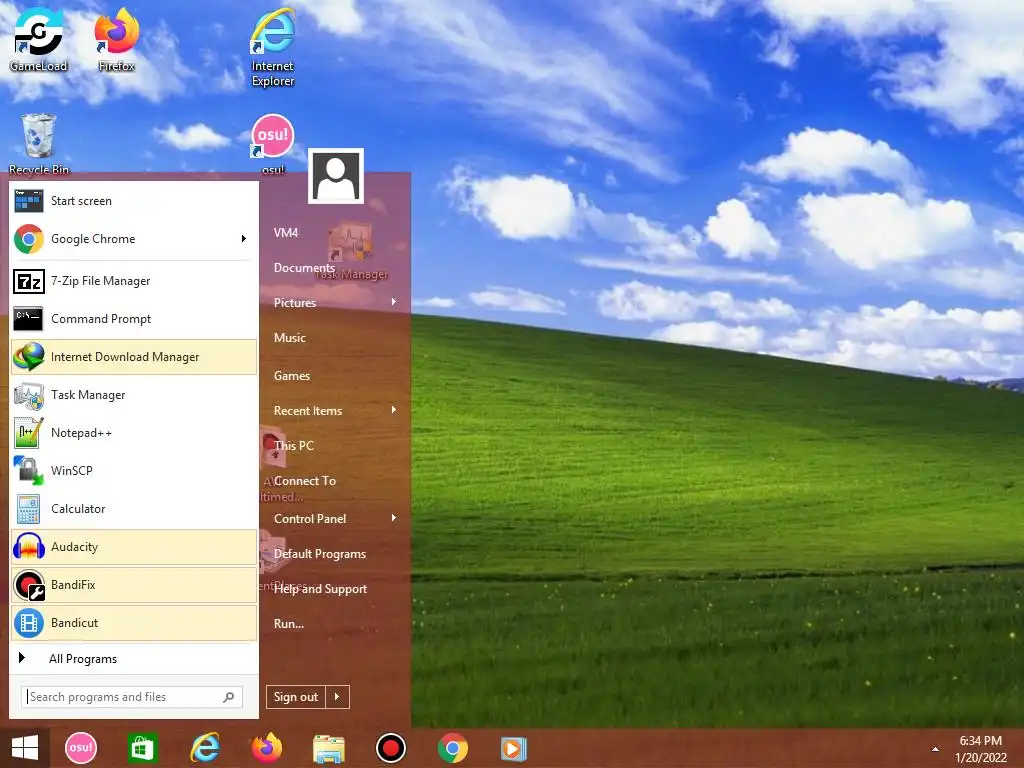Viewport: 1024px width, 768px height.
Task: Open the Run... dialog
Action: click(289, 624)
